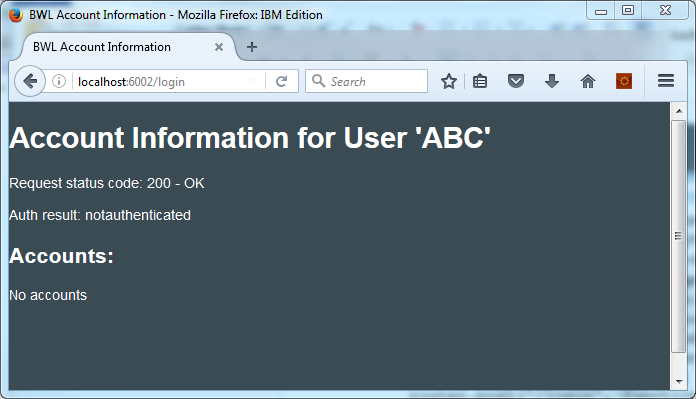
Task: Open the Firefox hamburger menu
Action: (x=666, y=81)
